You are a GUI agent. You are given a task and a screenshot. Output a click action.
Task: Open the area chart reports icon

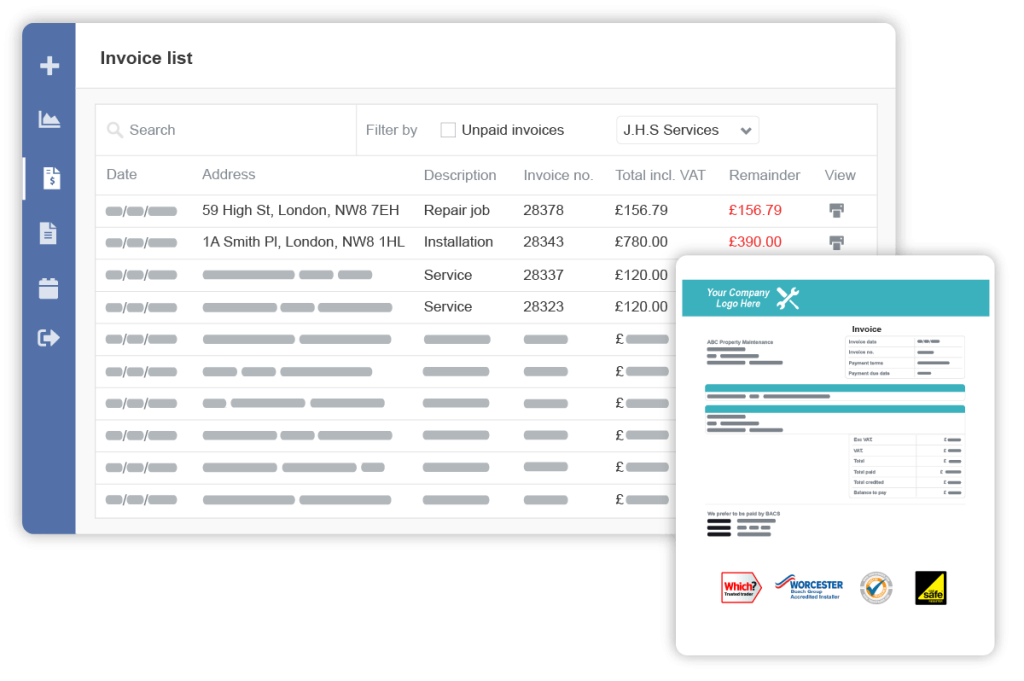49,120
